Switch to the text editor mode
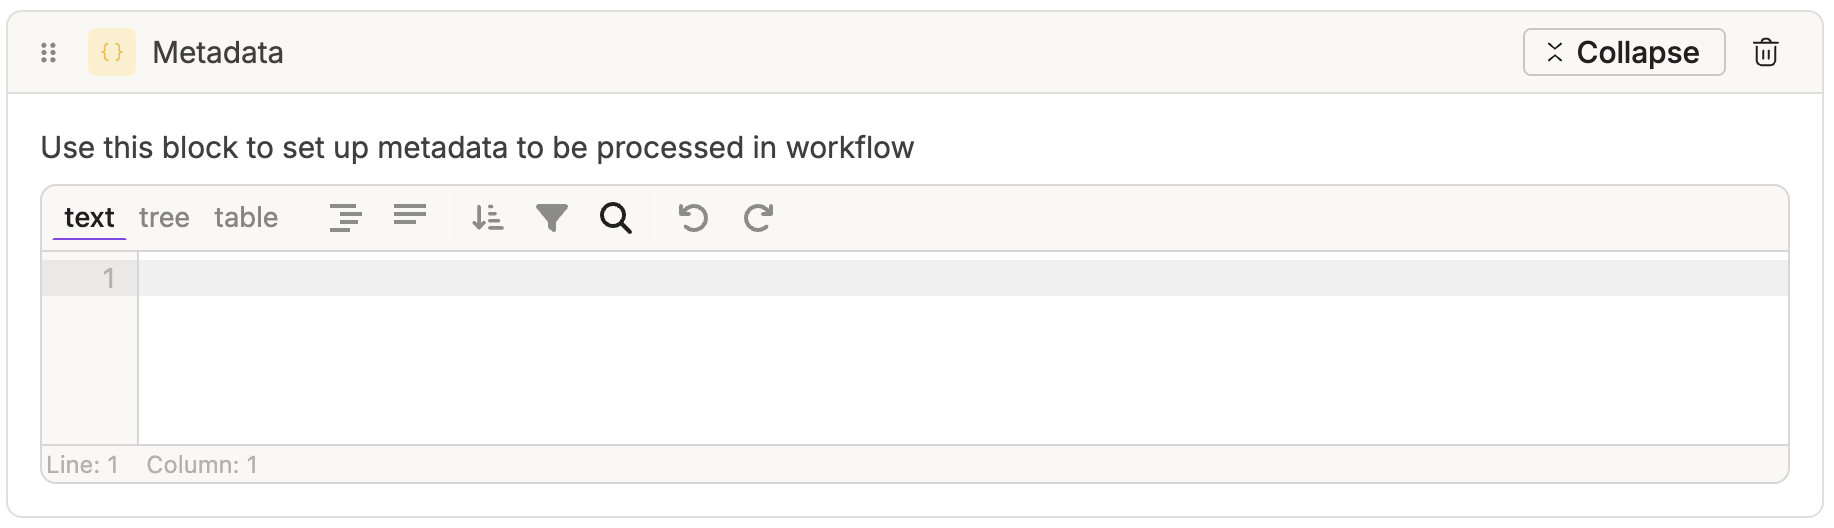This screenshot has width=1834, height=528. (x=89, y=217)
